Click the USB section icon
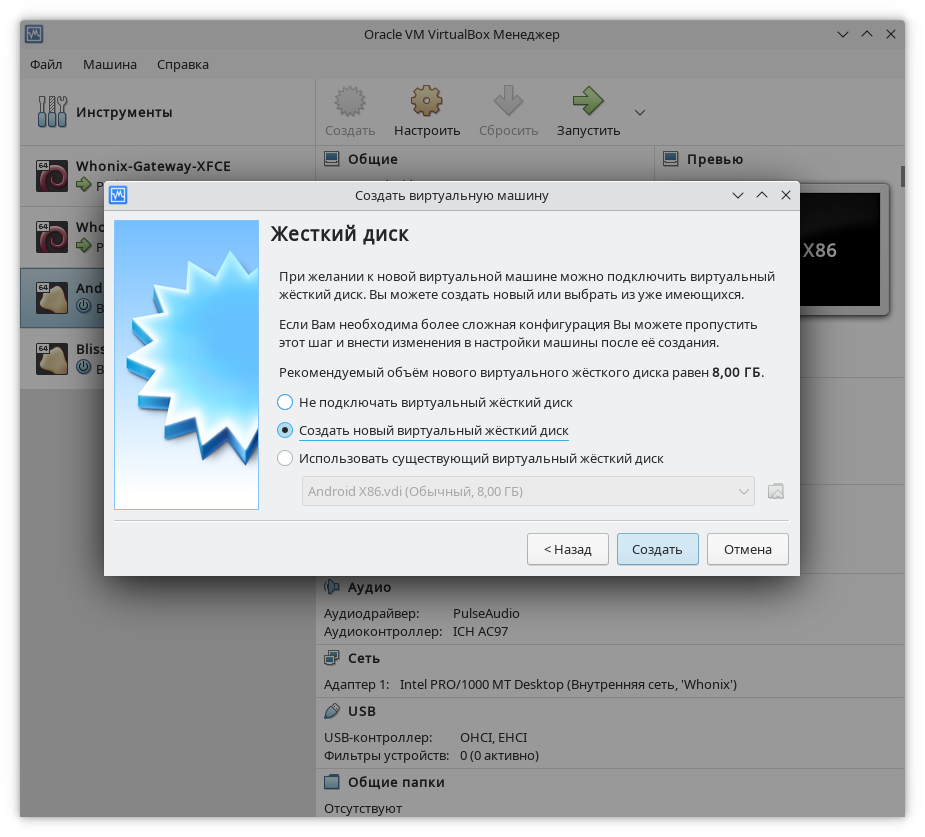This screenshot has height=837, width=925. [x=332, y=711]
